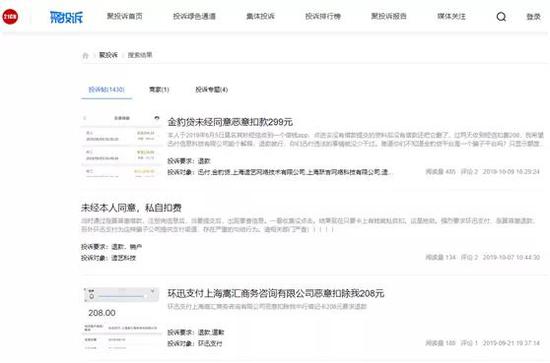
Task: Open 投诉绿色通道 in the navigation bar
Action: (x=194, y=16)
